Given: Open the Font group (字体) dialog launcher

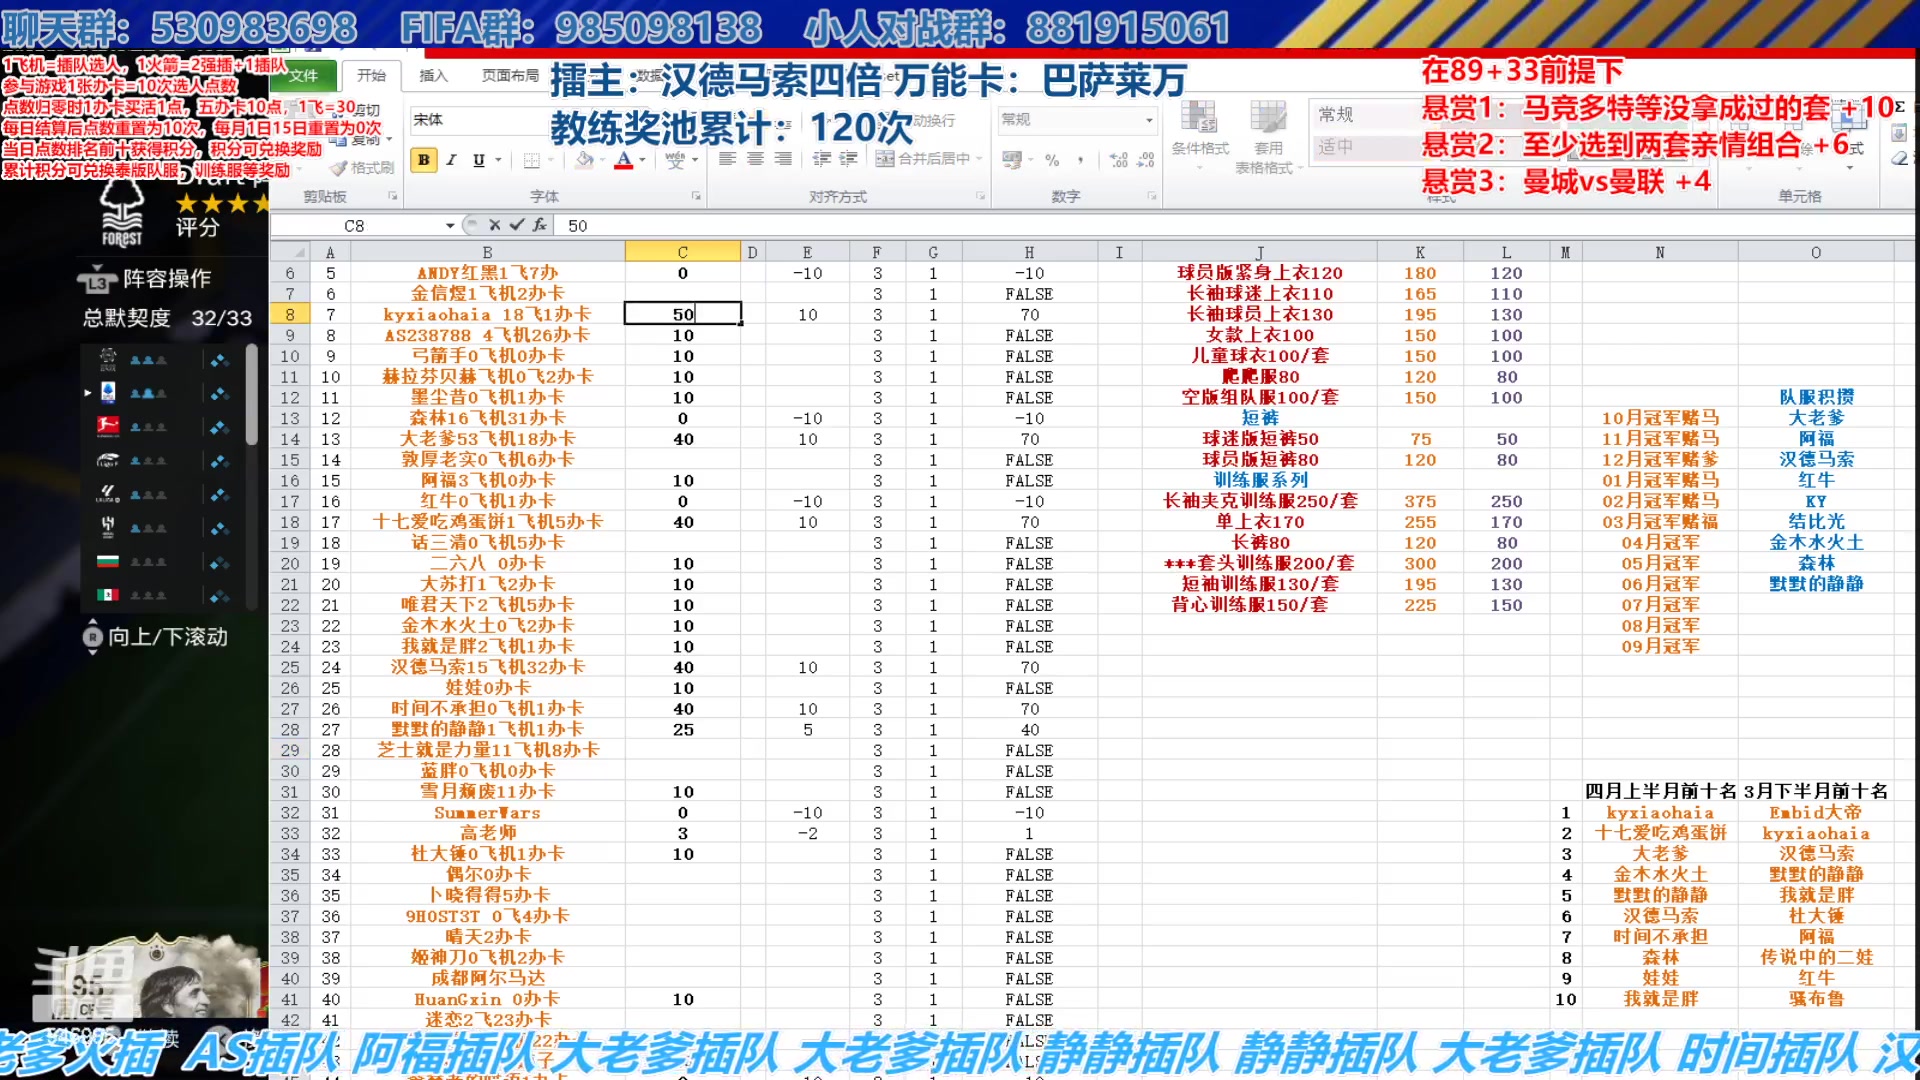Looking at the screenshot, I should [x=696, y=196].
